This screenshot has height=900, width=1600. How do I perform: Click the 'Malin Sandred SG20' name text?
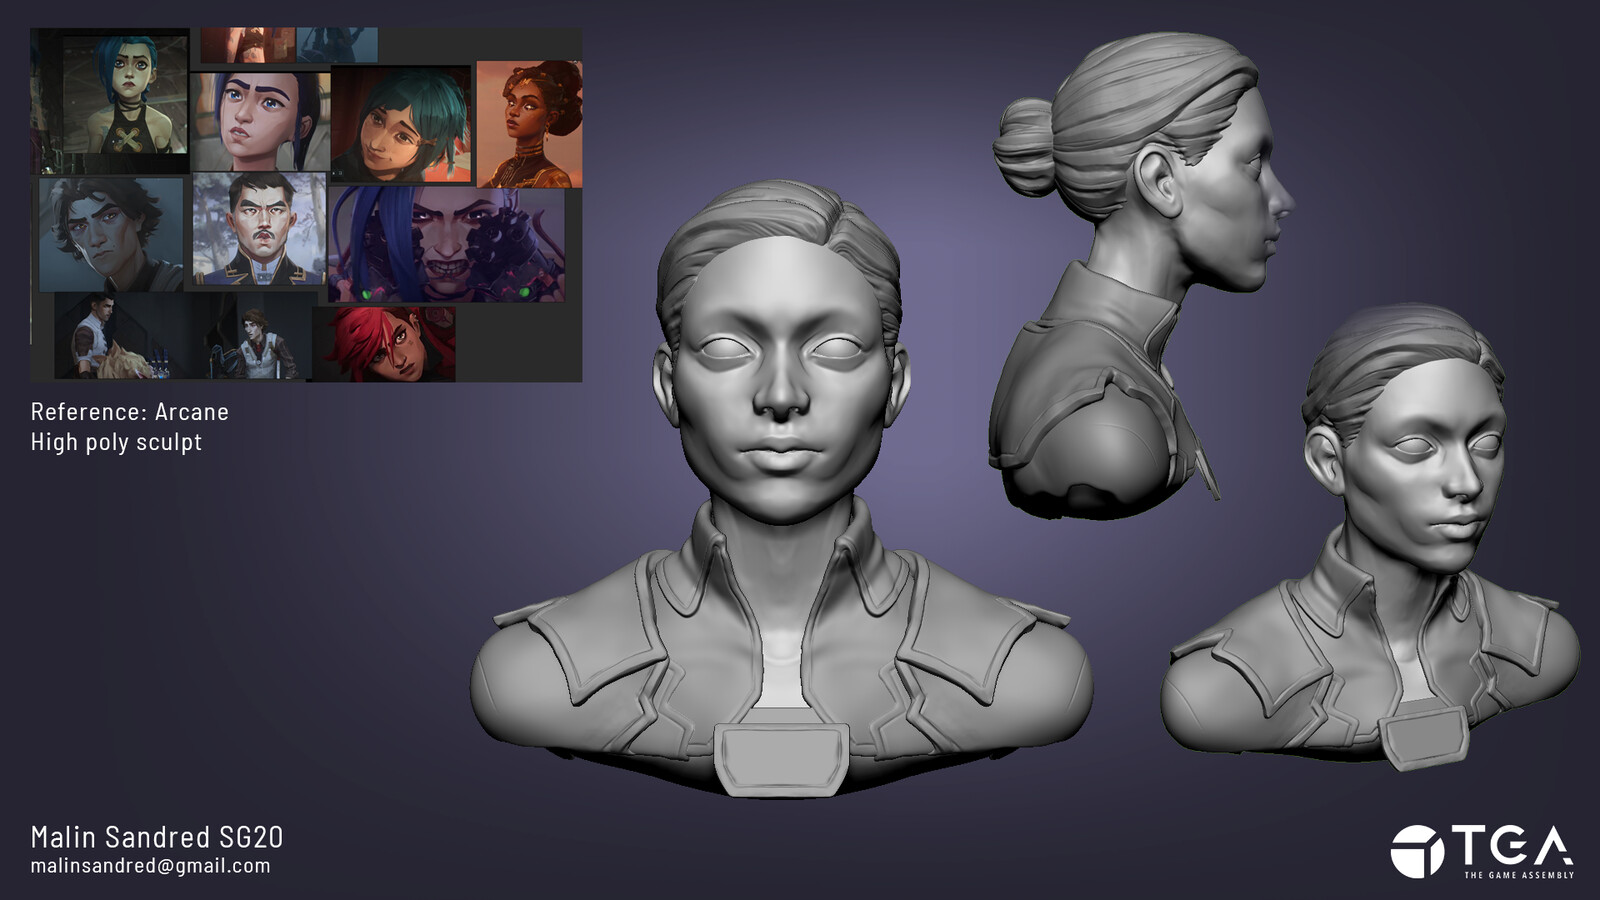(157, 837)
